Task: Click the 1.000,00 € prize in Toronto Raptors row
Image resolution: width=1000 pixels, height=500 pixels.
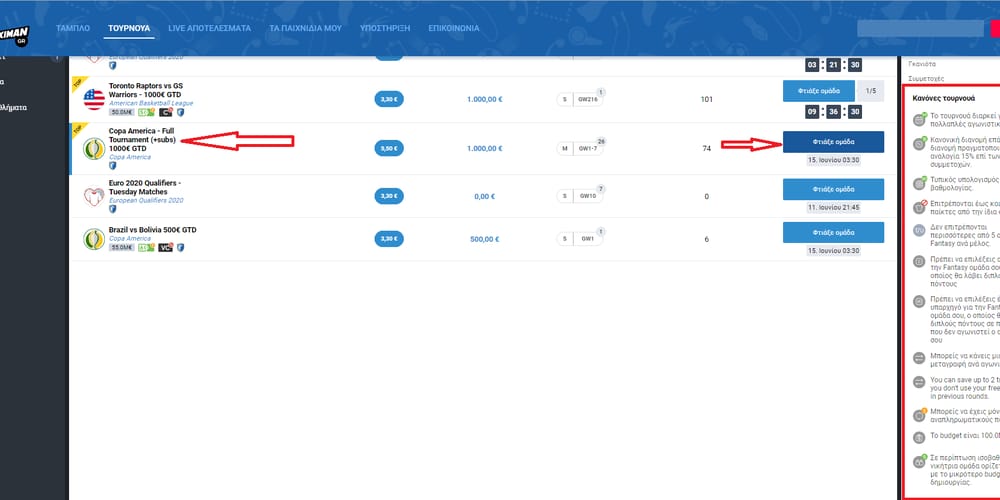Action: [x=485, y=99]
